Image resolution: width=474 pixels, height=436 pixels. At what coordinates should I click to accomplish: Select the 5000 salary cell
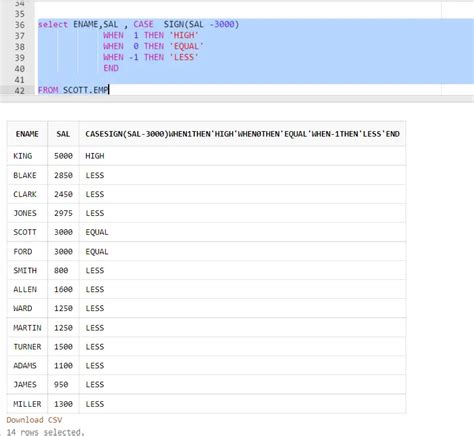tap(63, 156)
